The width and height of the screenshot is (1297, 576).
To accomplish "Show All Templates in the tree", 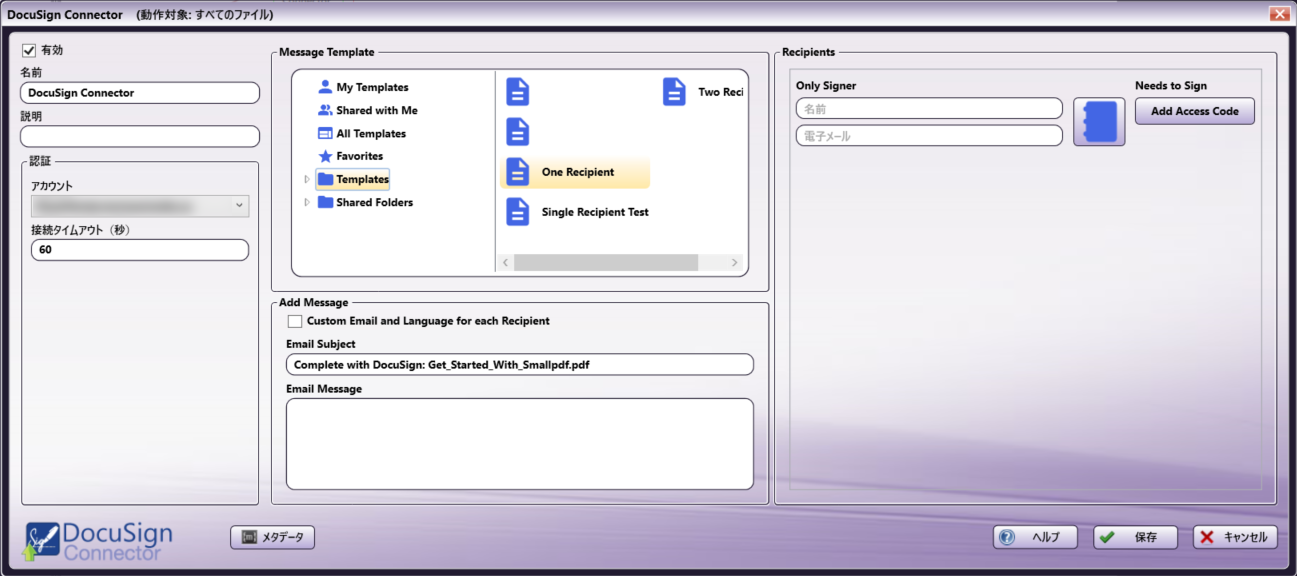I will point(361,133).
